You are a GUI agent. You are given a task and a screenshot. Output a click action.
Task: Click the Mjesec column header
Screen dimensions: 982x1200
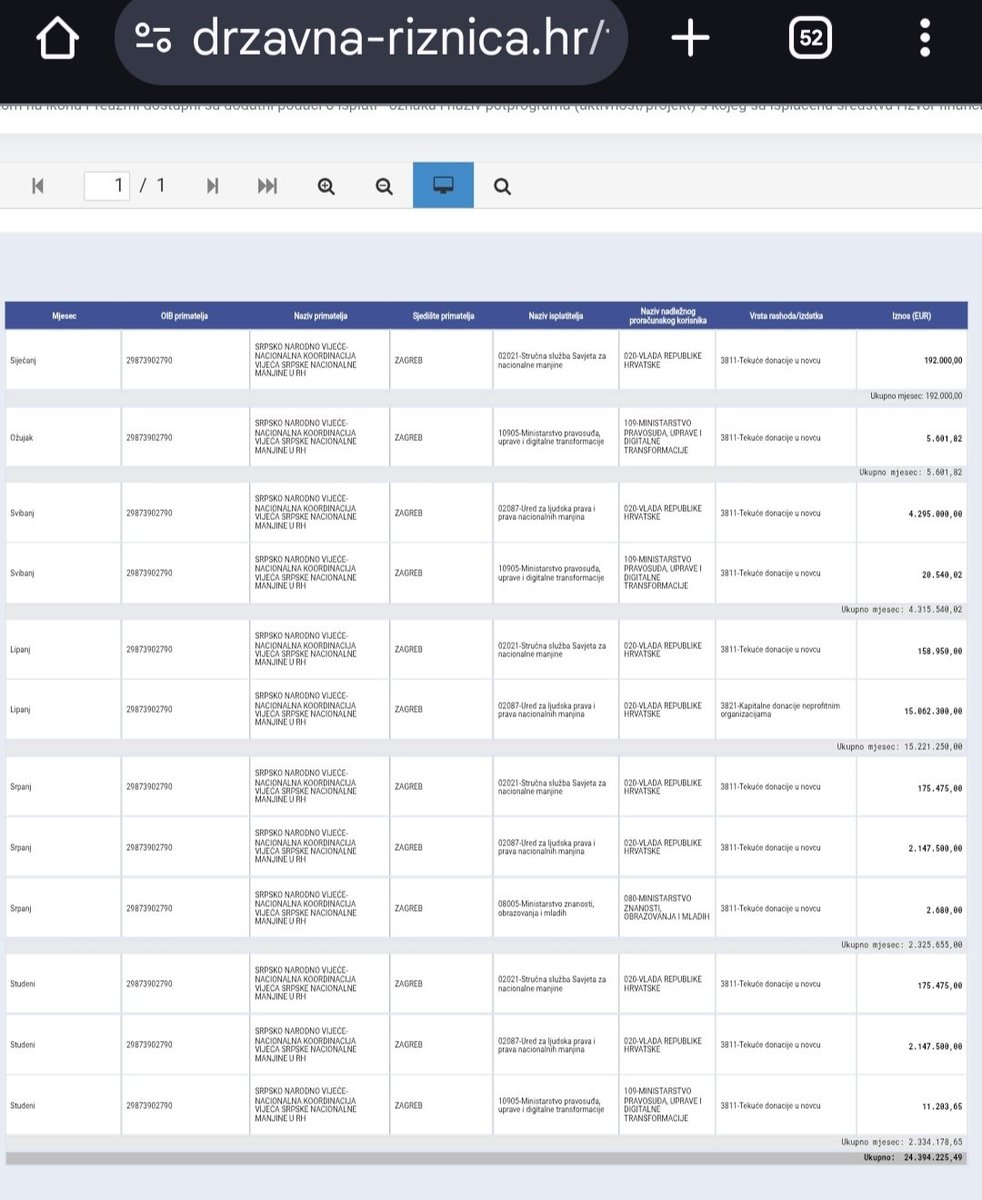(x=64, y=316)
